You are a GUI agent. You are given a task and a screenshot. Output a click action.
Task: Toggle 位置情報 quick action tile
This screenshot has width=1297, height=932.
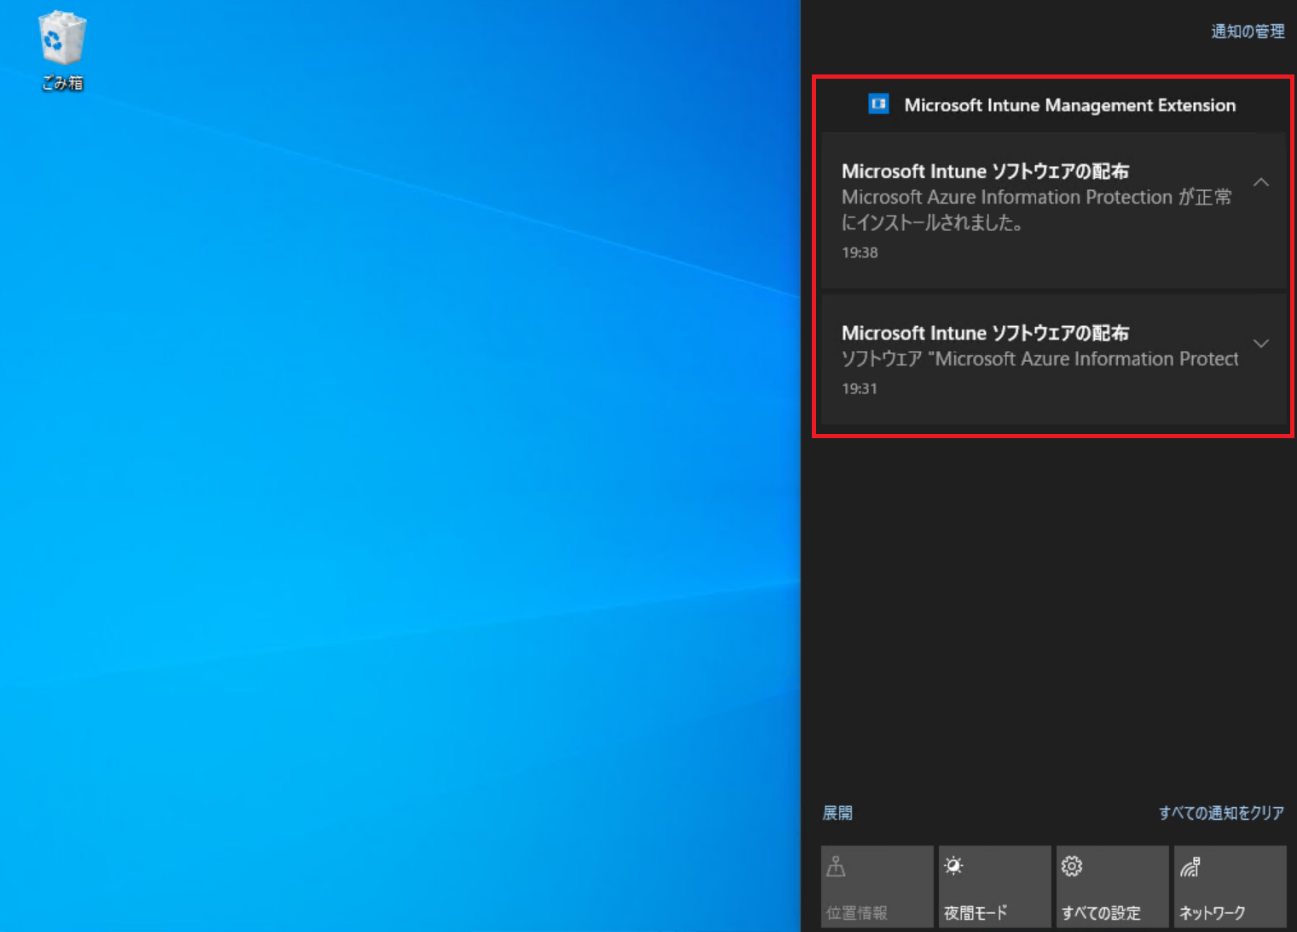pos(877,887)
